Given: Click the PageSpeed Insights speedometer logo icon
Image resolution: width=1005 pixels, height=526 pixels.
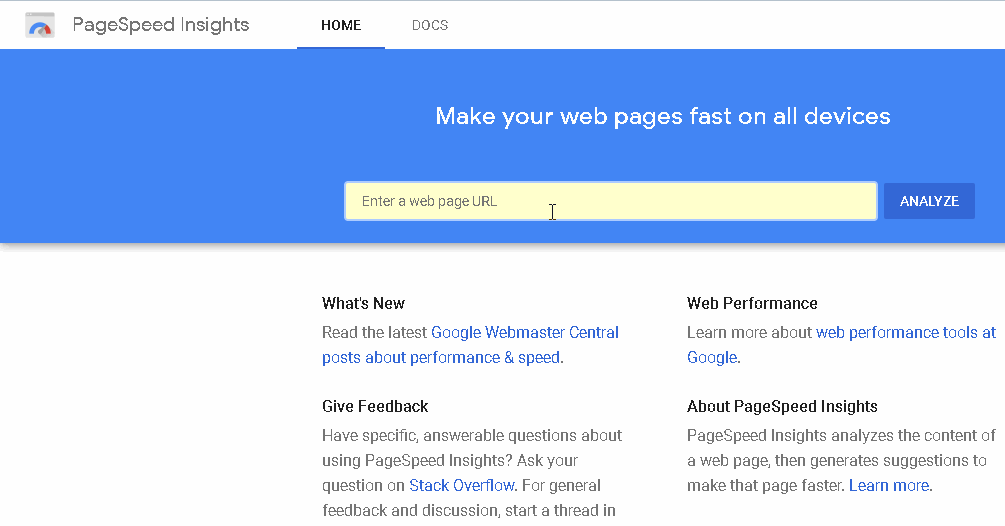Looking at the screenshot, I should [40, 25].
